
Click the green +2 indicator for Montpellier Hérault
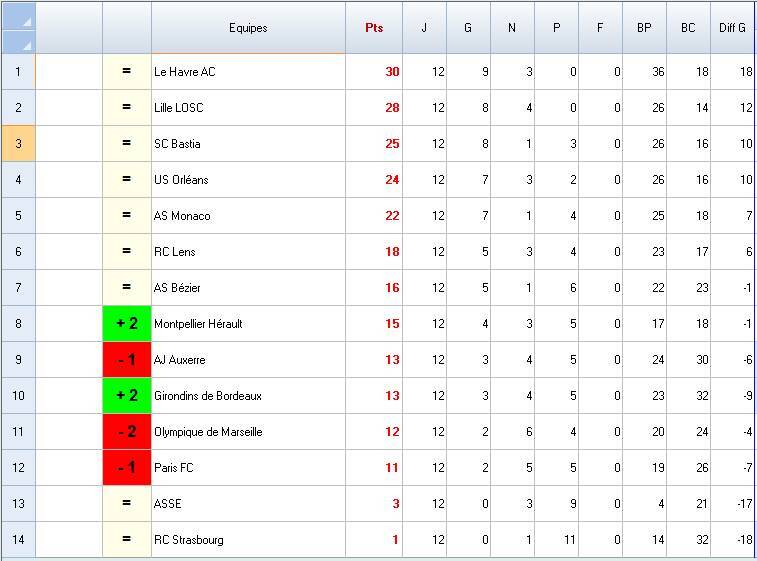[x=127, y=324]
